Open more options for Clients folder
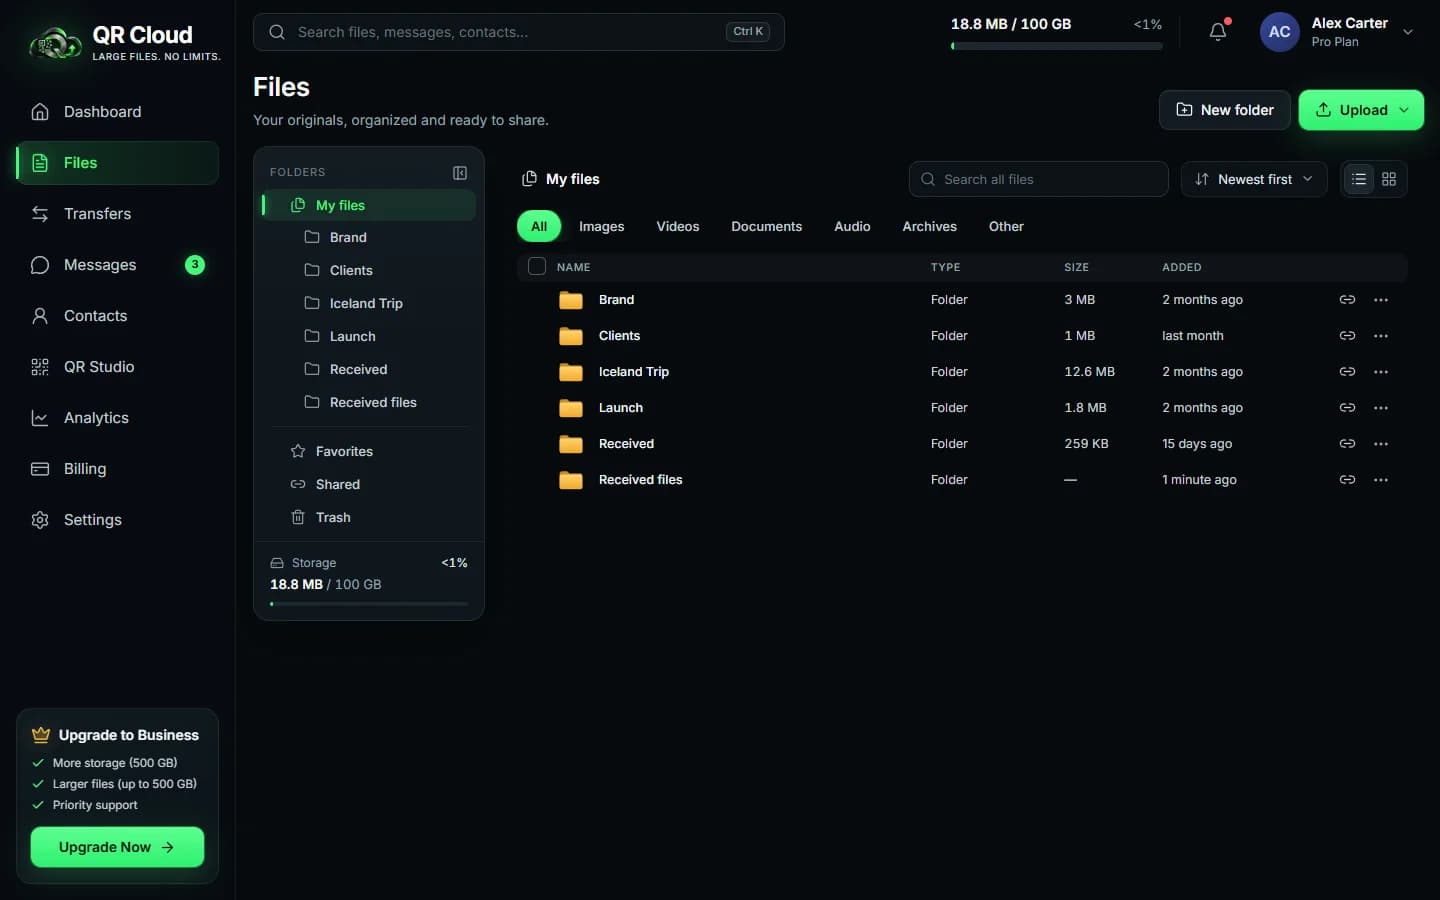The image size is (1440, 900). coord(1381,336)
